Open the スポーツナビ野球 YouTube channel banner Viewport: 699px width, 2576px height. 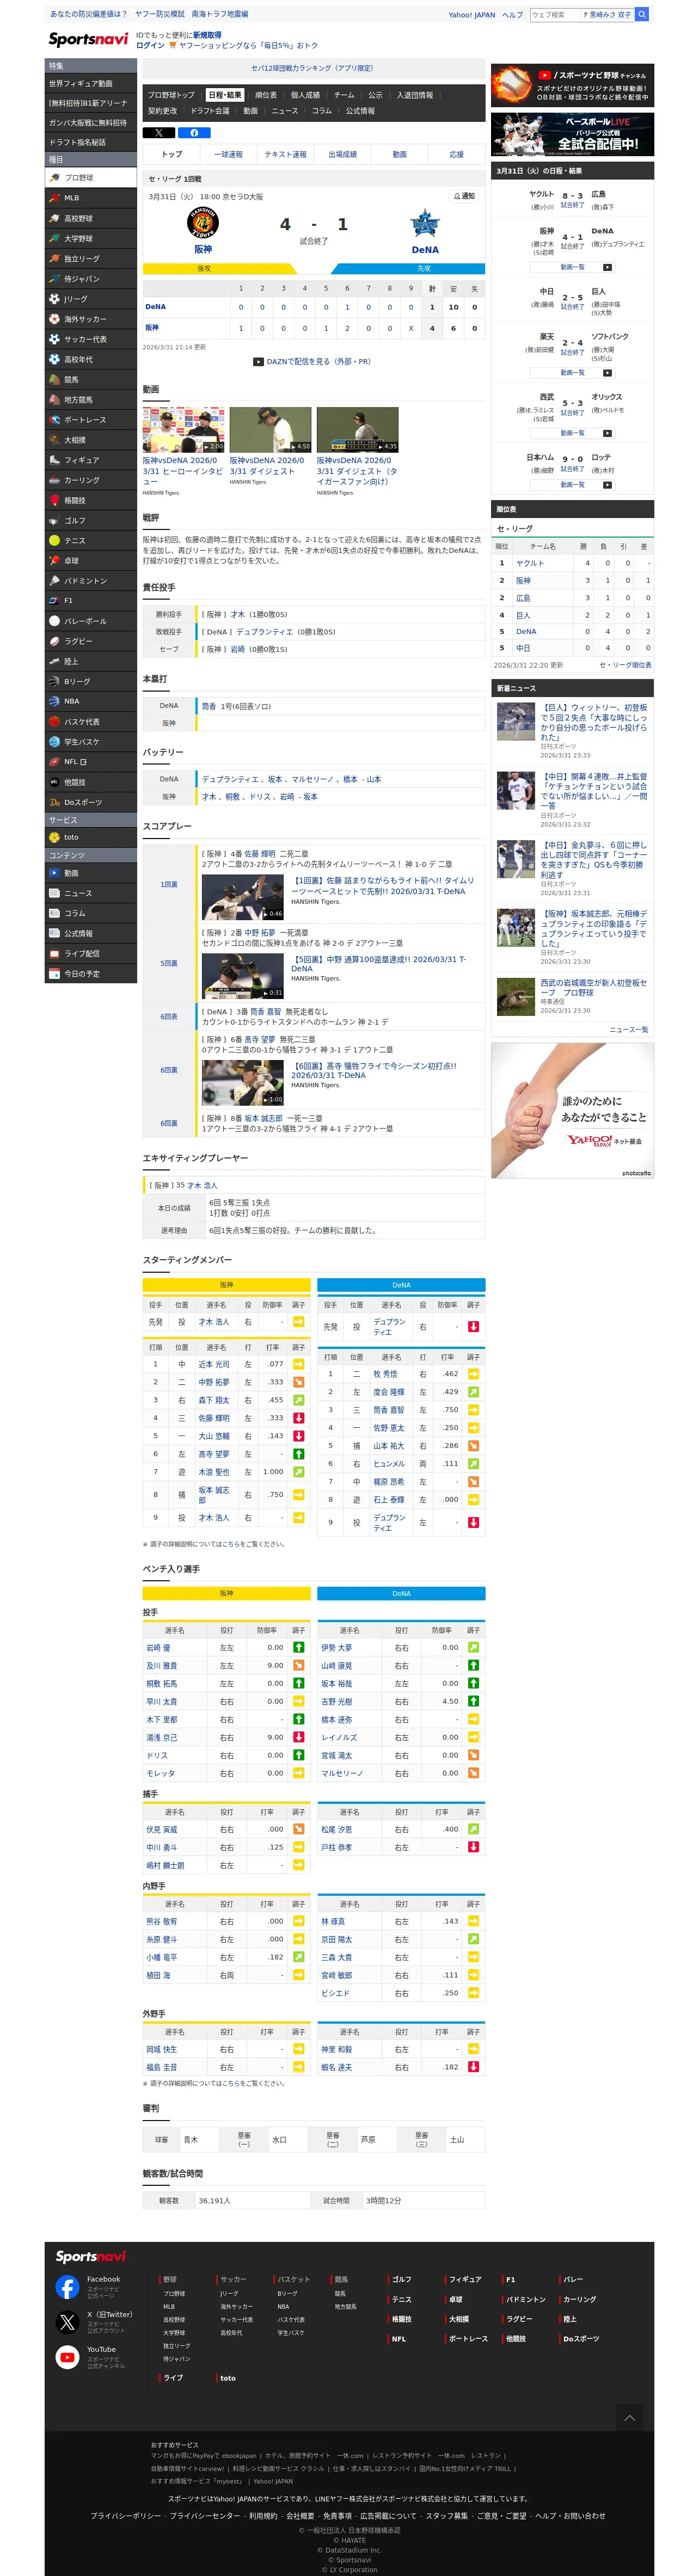(x=572, y=85)
